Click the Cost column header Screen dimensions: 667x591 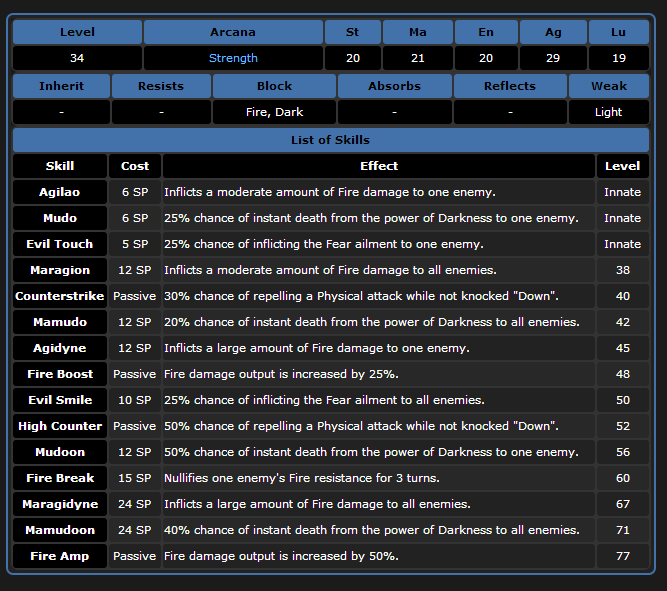click(135, 166)
